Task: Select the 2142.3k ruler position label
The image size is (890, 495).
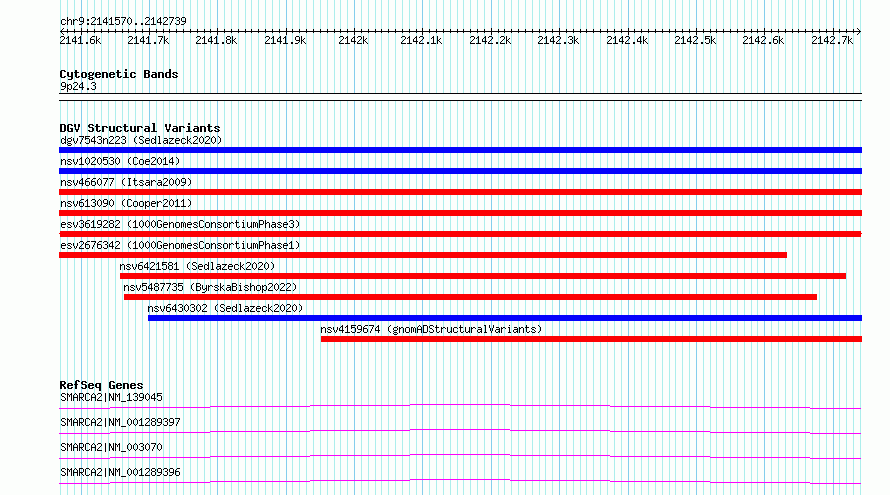Action: pyautogui.click(x=558, y=40)
